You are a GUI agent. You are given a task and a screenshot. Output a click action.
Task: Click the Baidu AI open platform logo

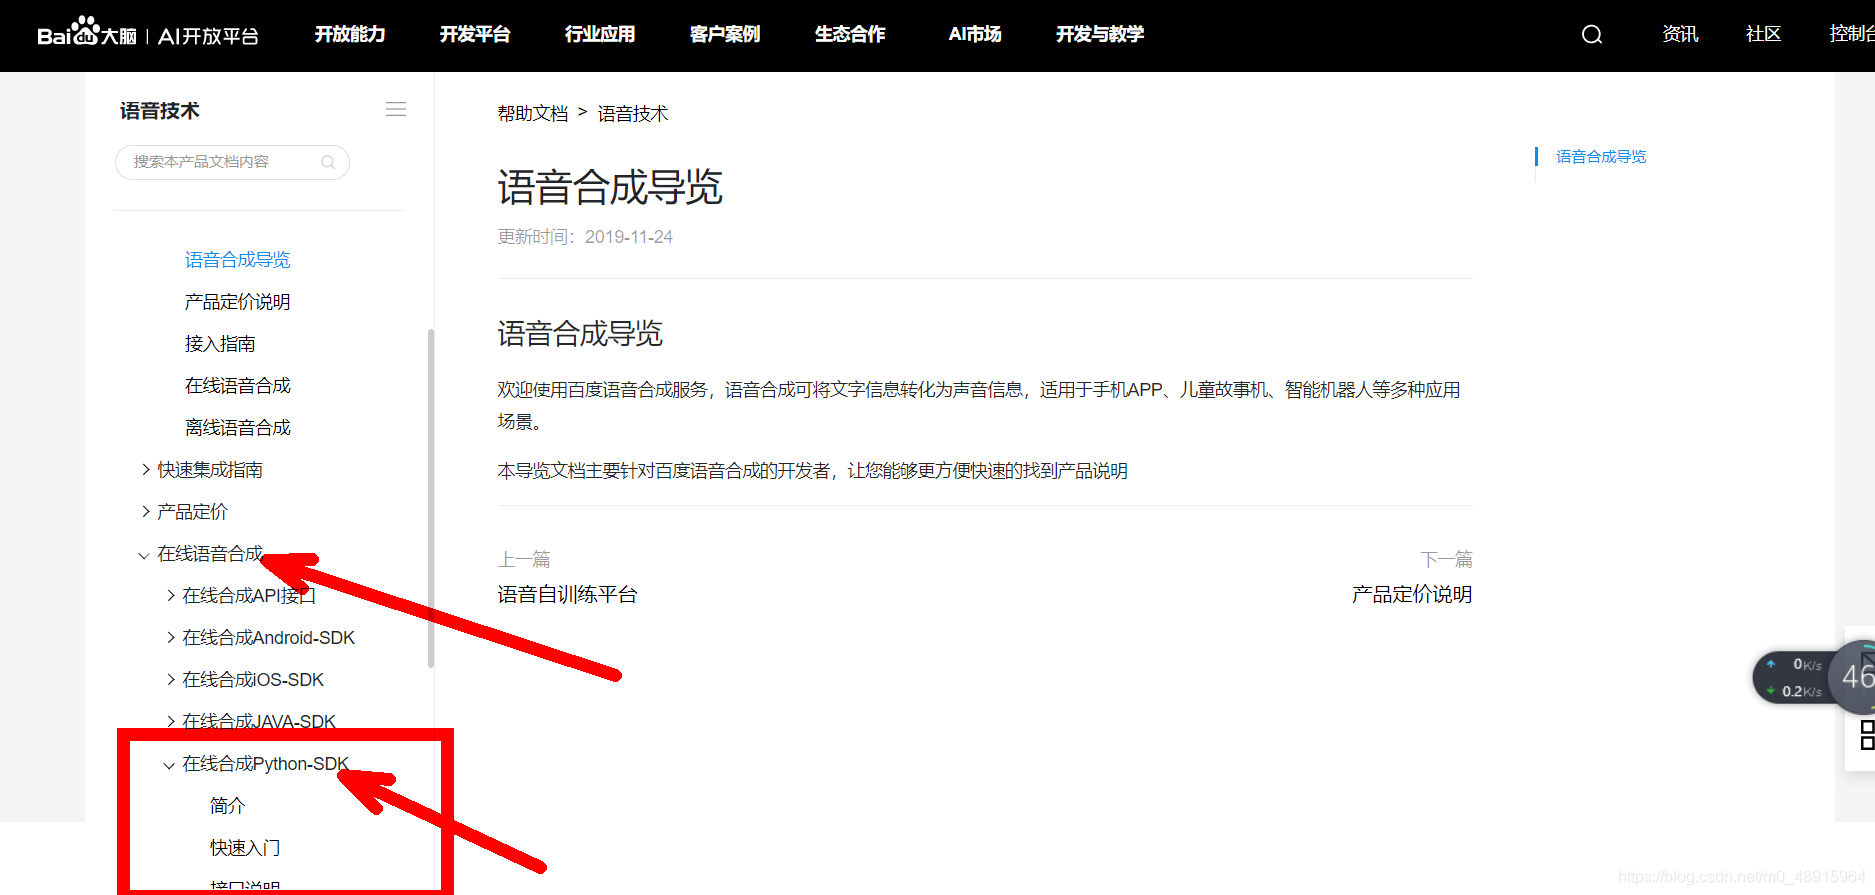tap(148, 33)
